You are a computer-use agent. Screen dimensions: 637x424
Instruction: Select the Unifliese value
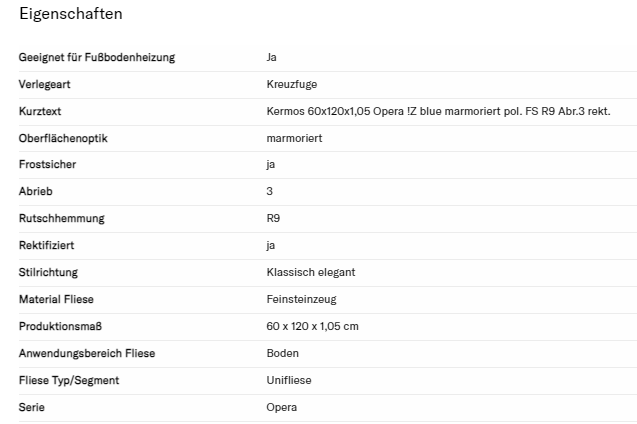tap(288, 380)
